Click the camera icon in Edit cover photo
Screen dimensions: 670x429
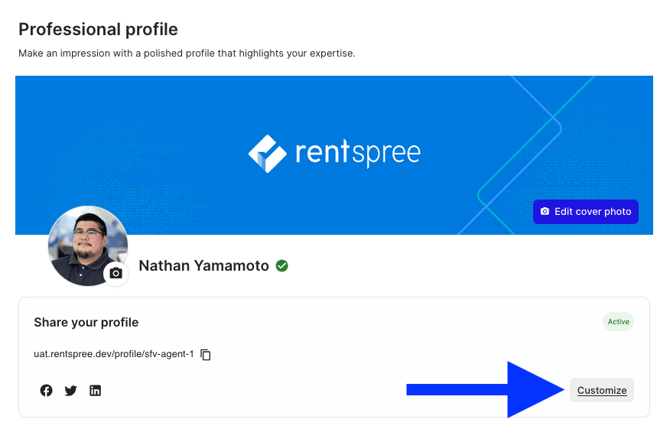545,212
